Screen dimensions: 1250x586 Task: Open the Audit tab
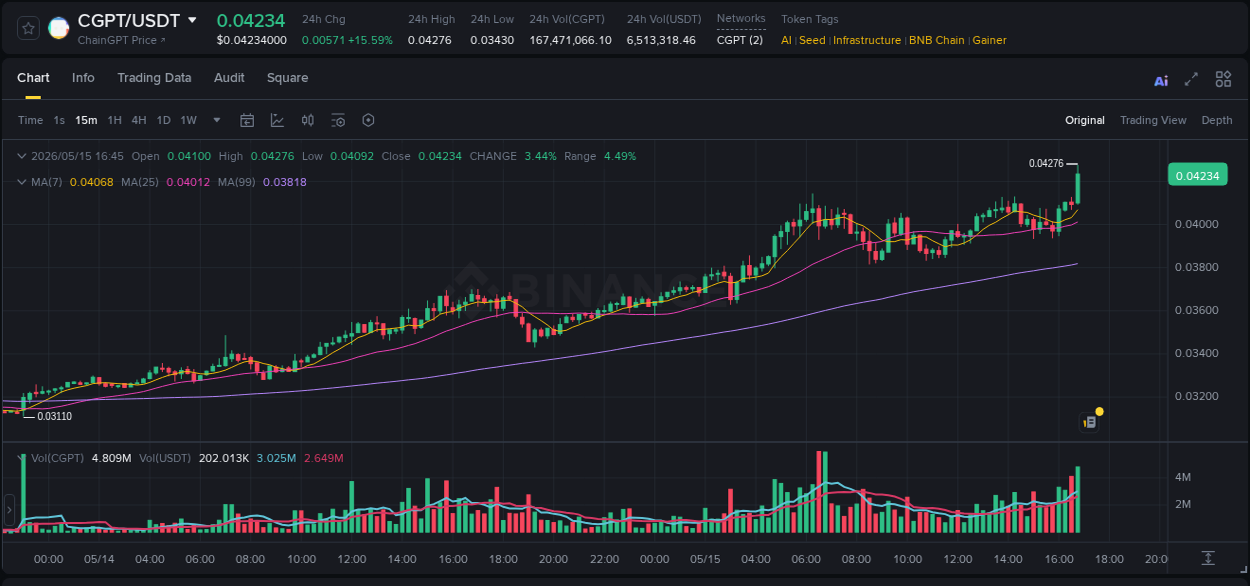click(229, 78)
